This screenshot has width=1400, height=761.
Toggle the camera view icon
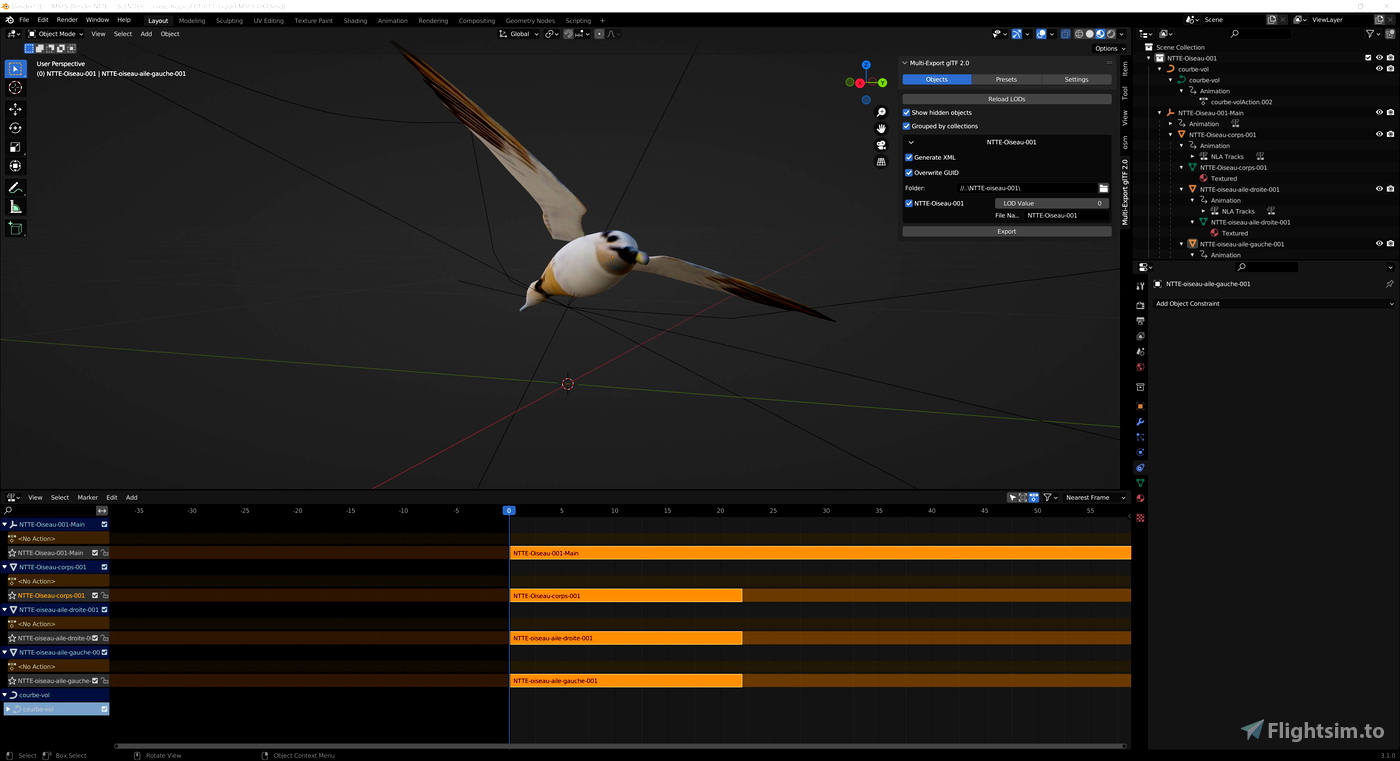click(x=881, y=145)
